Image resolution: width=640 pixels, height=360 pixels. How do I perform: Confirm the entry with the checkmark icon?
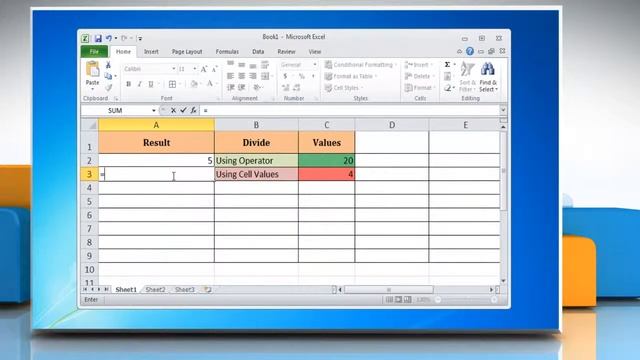pos(183,110)
